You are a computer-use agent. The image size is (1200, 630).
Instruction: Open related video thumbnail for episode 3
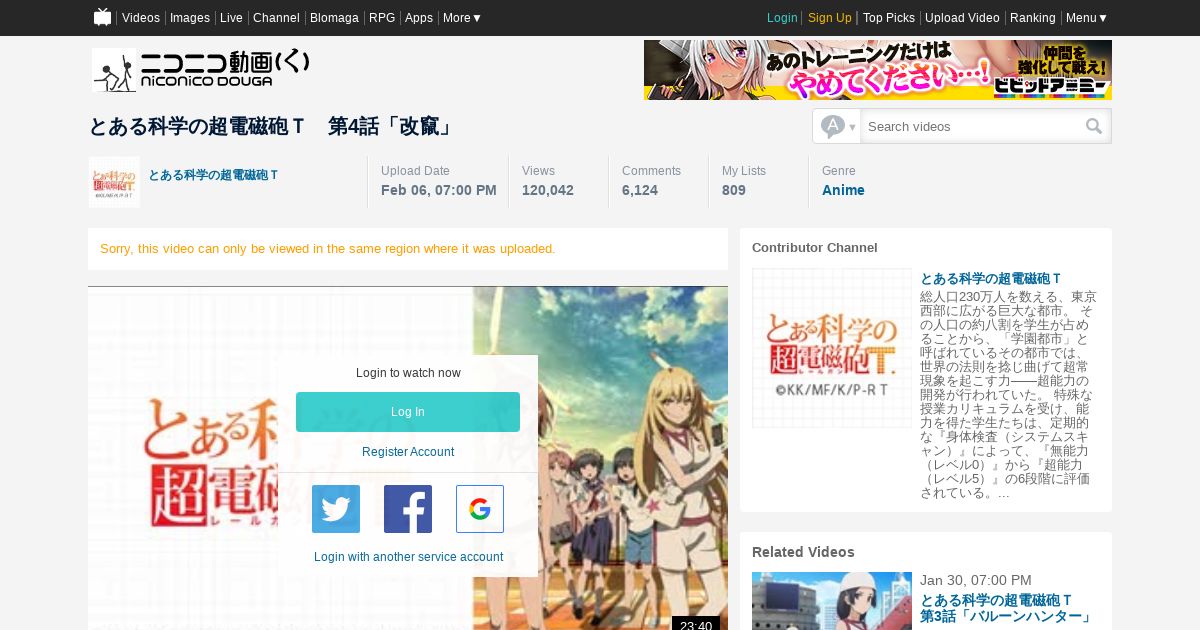(832, 601)
